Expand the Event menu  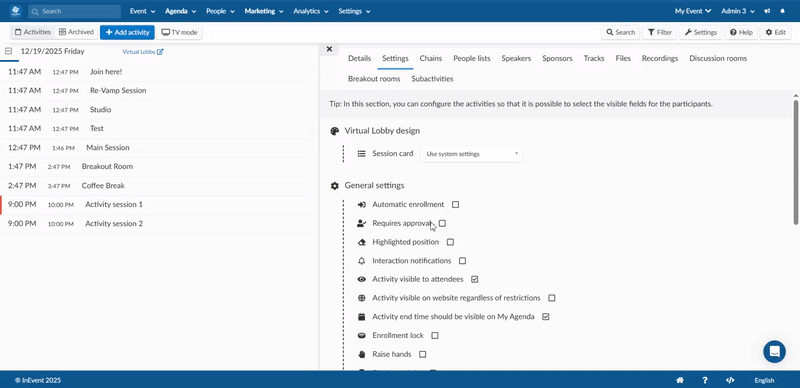[x=142, y=11]
